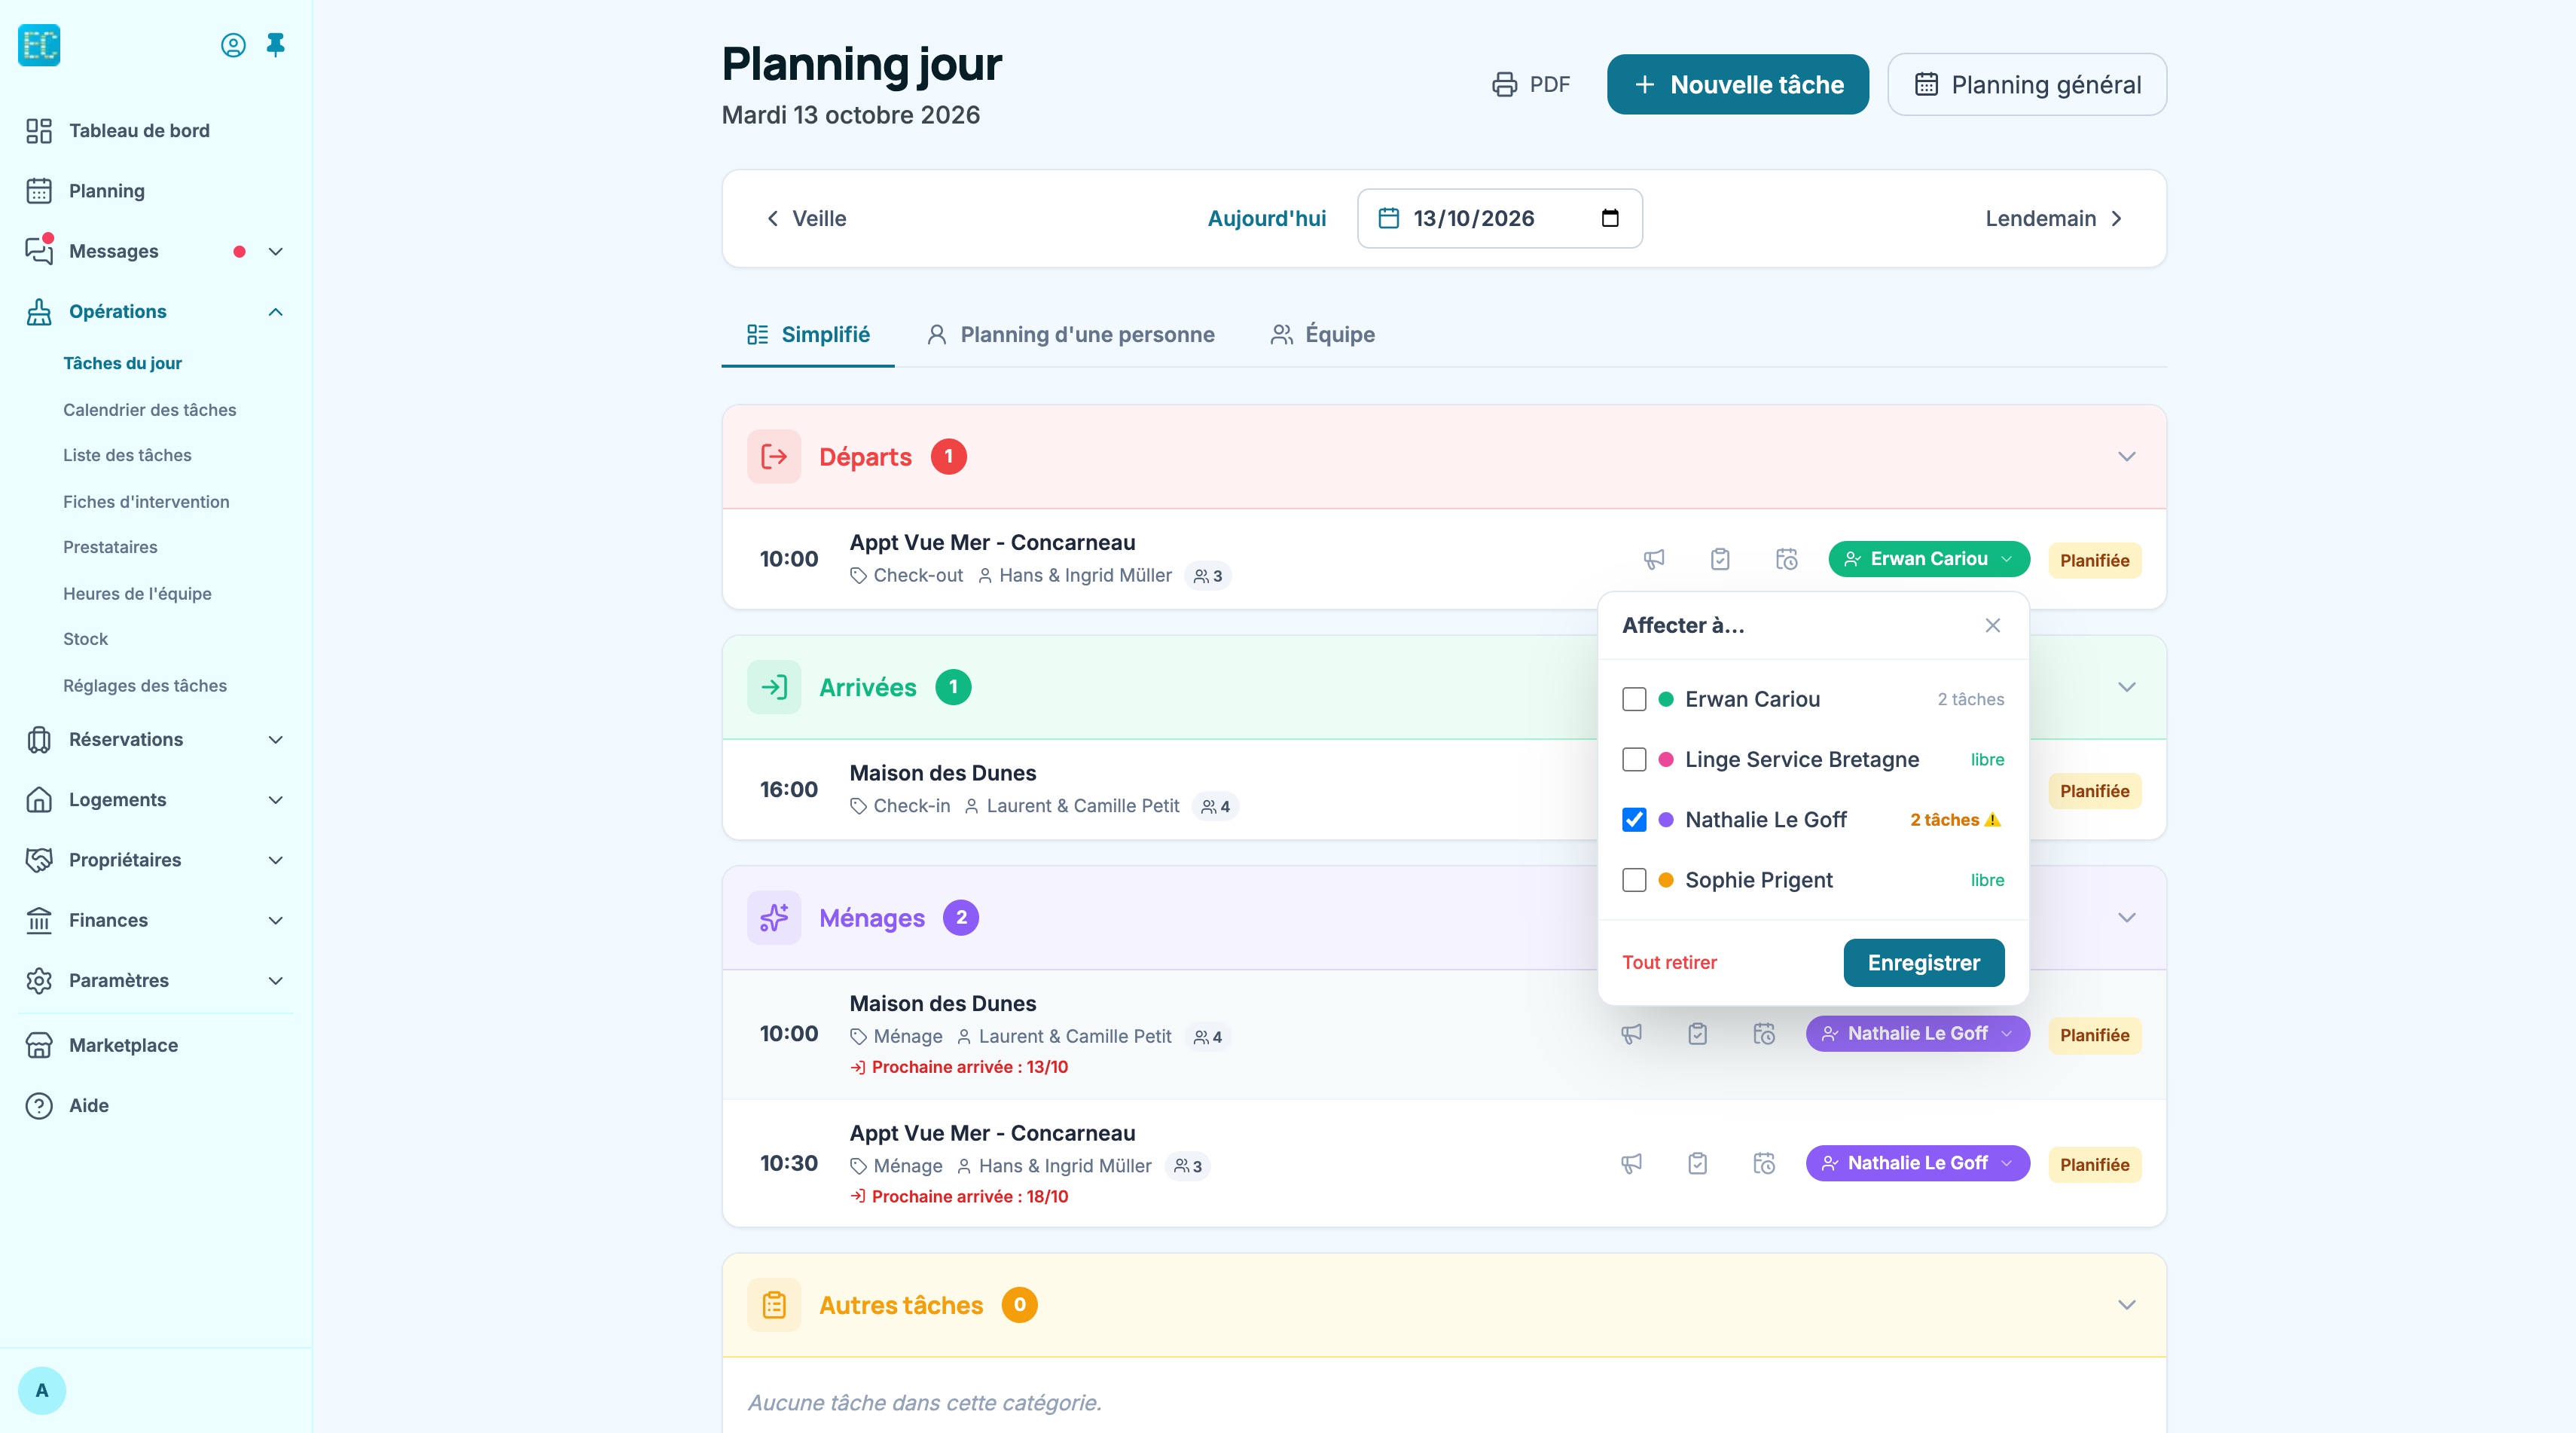Click the Tout retirer link
This screenshot has height=1433, width=2576.
click(1669, 963)
